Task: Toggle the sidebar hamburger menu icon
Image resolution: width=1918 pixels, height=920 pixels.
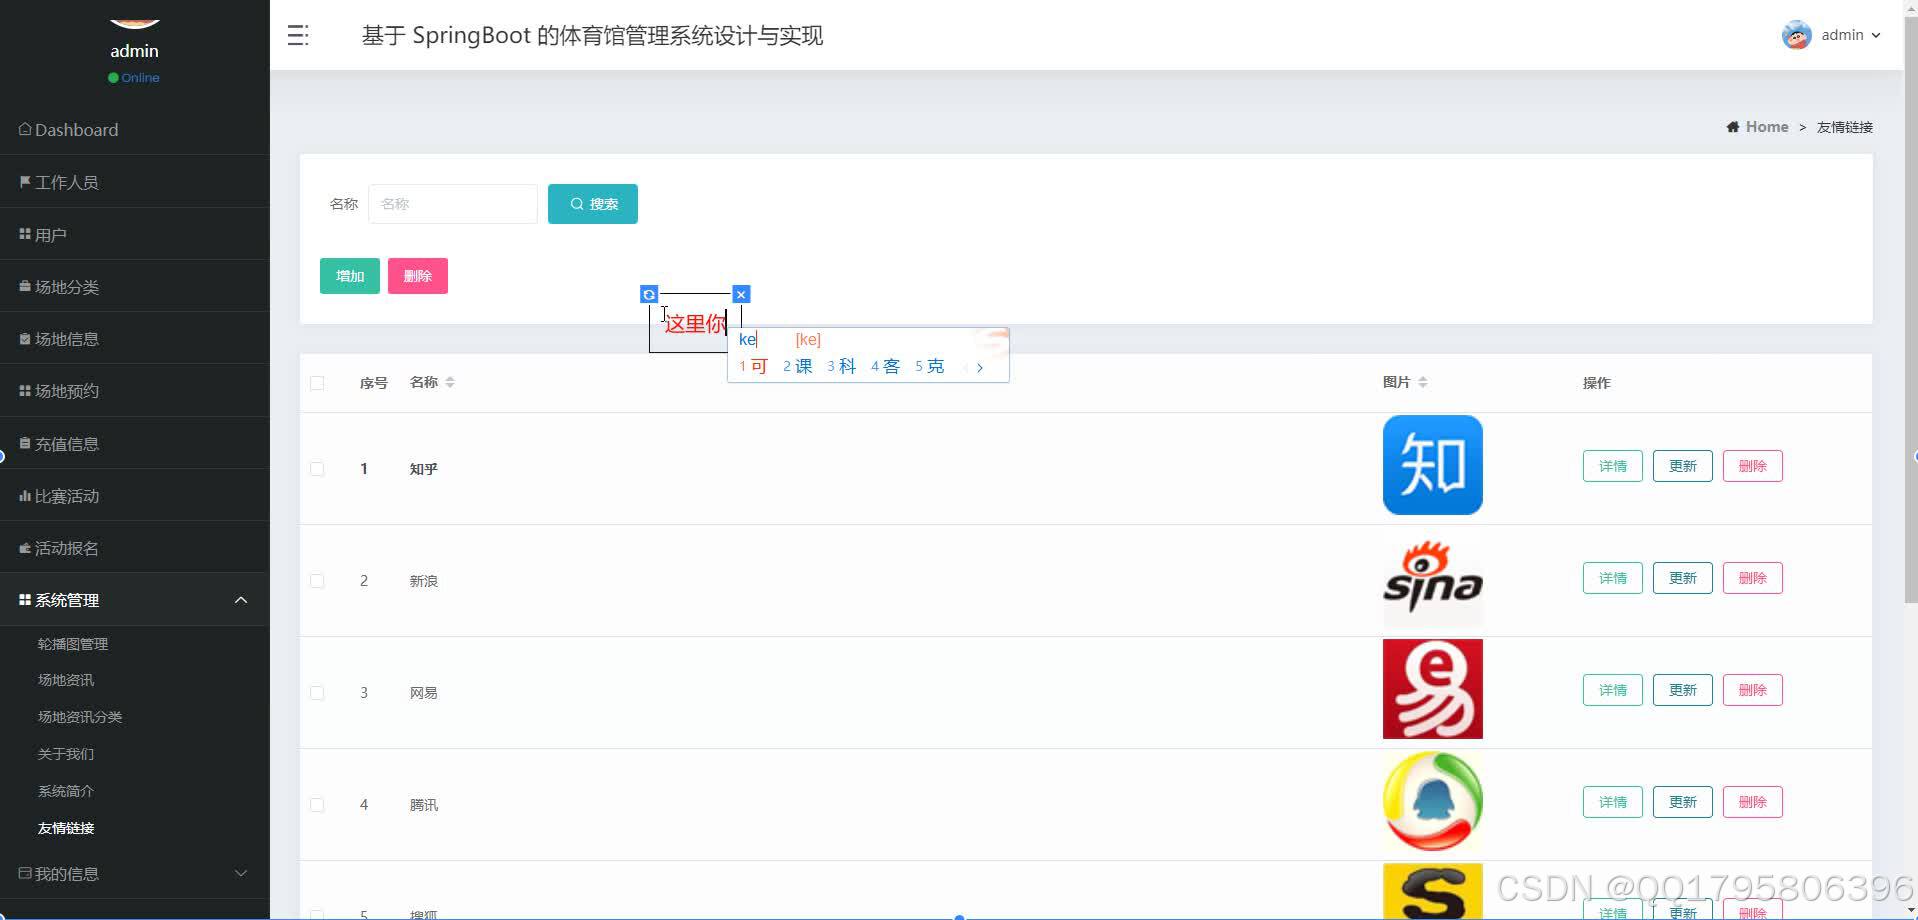Action: (x=298, y=36)
